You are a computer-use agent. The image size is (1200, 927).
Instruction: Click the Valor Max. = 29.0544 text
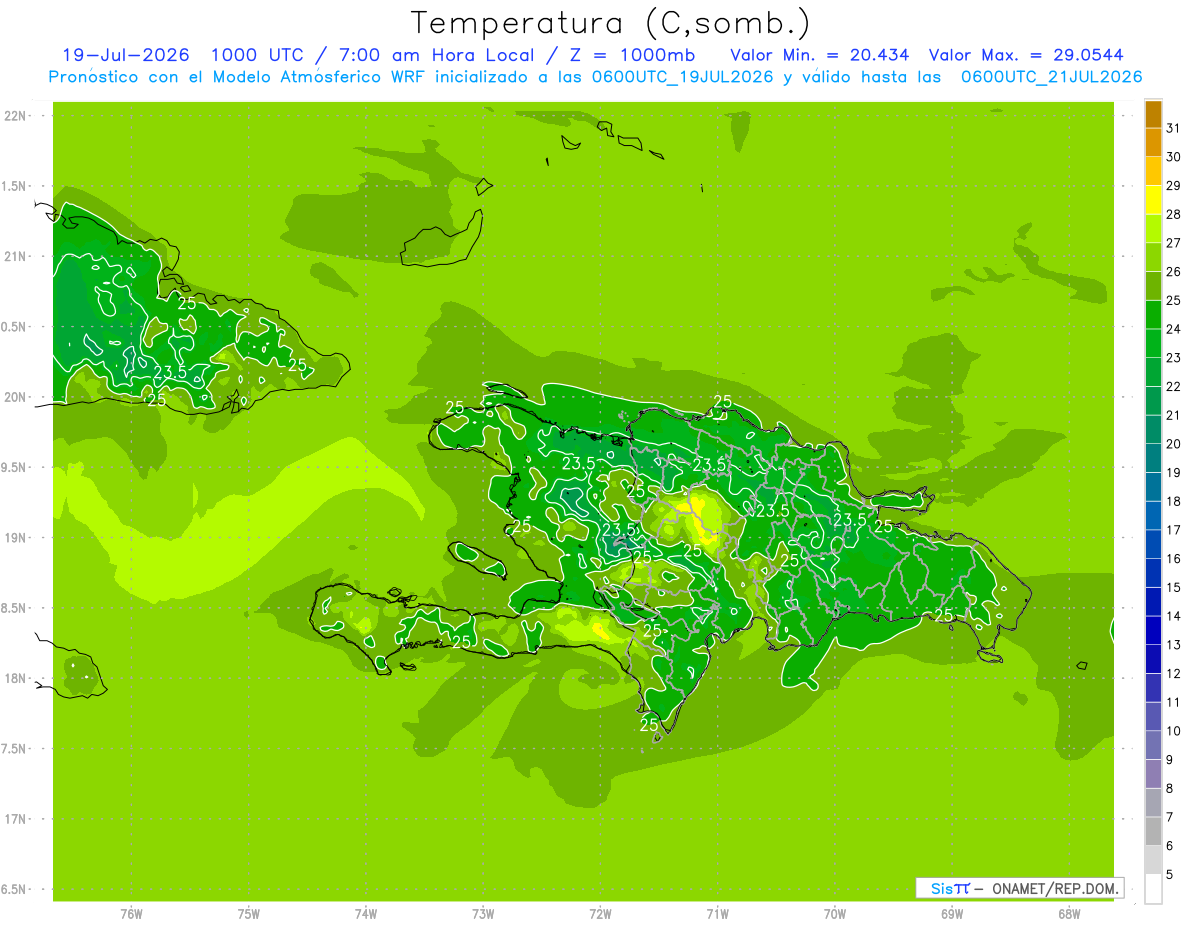coord(1033,55)
